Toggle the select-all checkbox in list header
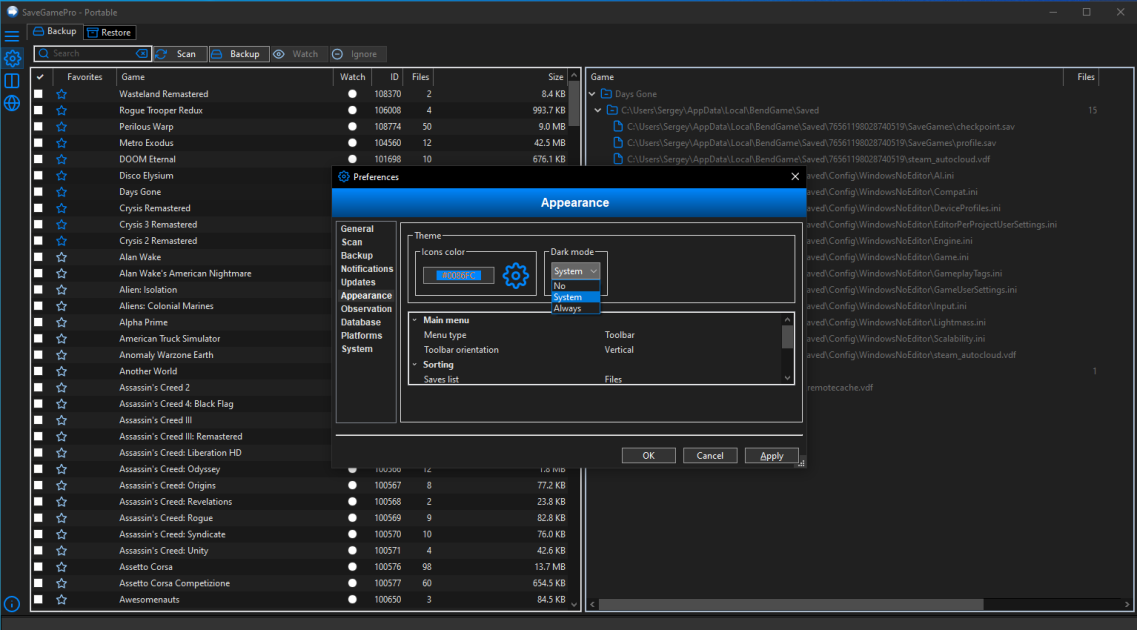 [40, 77]
